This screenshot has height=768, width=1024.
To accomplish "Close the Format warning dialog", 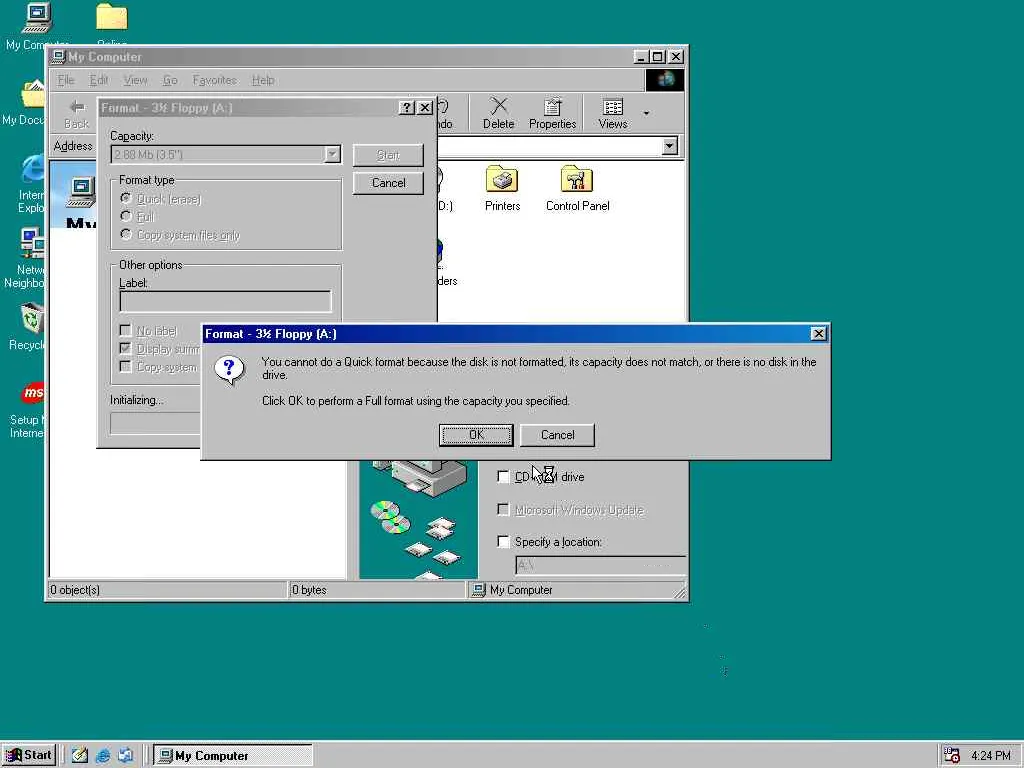I will click(x=818, y=334).
